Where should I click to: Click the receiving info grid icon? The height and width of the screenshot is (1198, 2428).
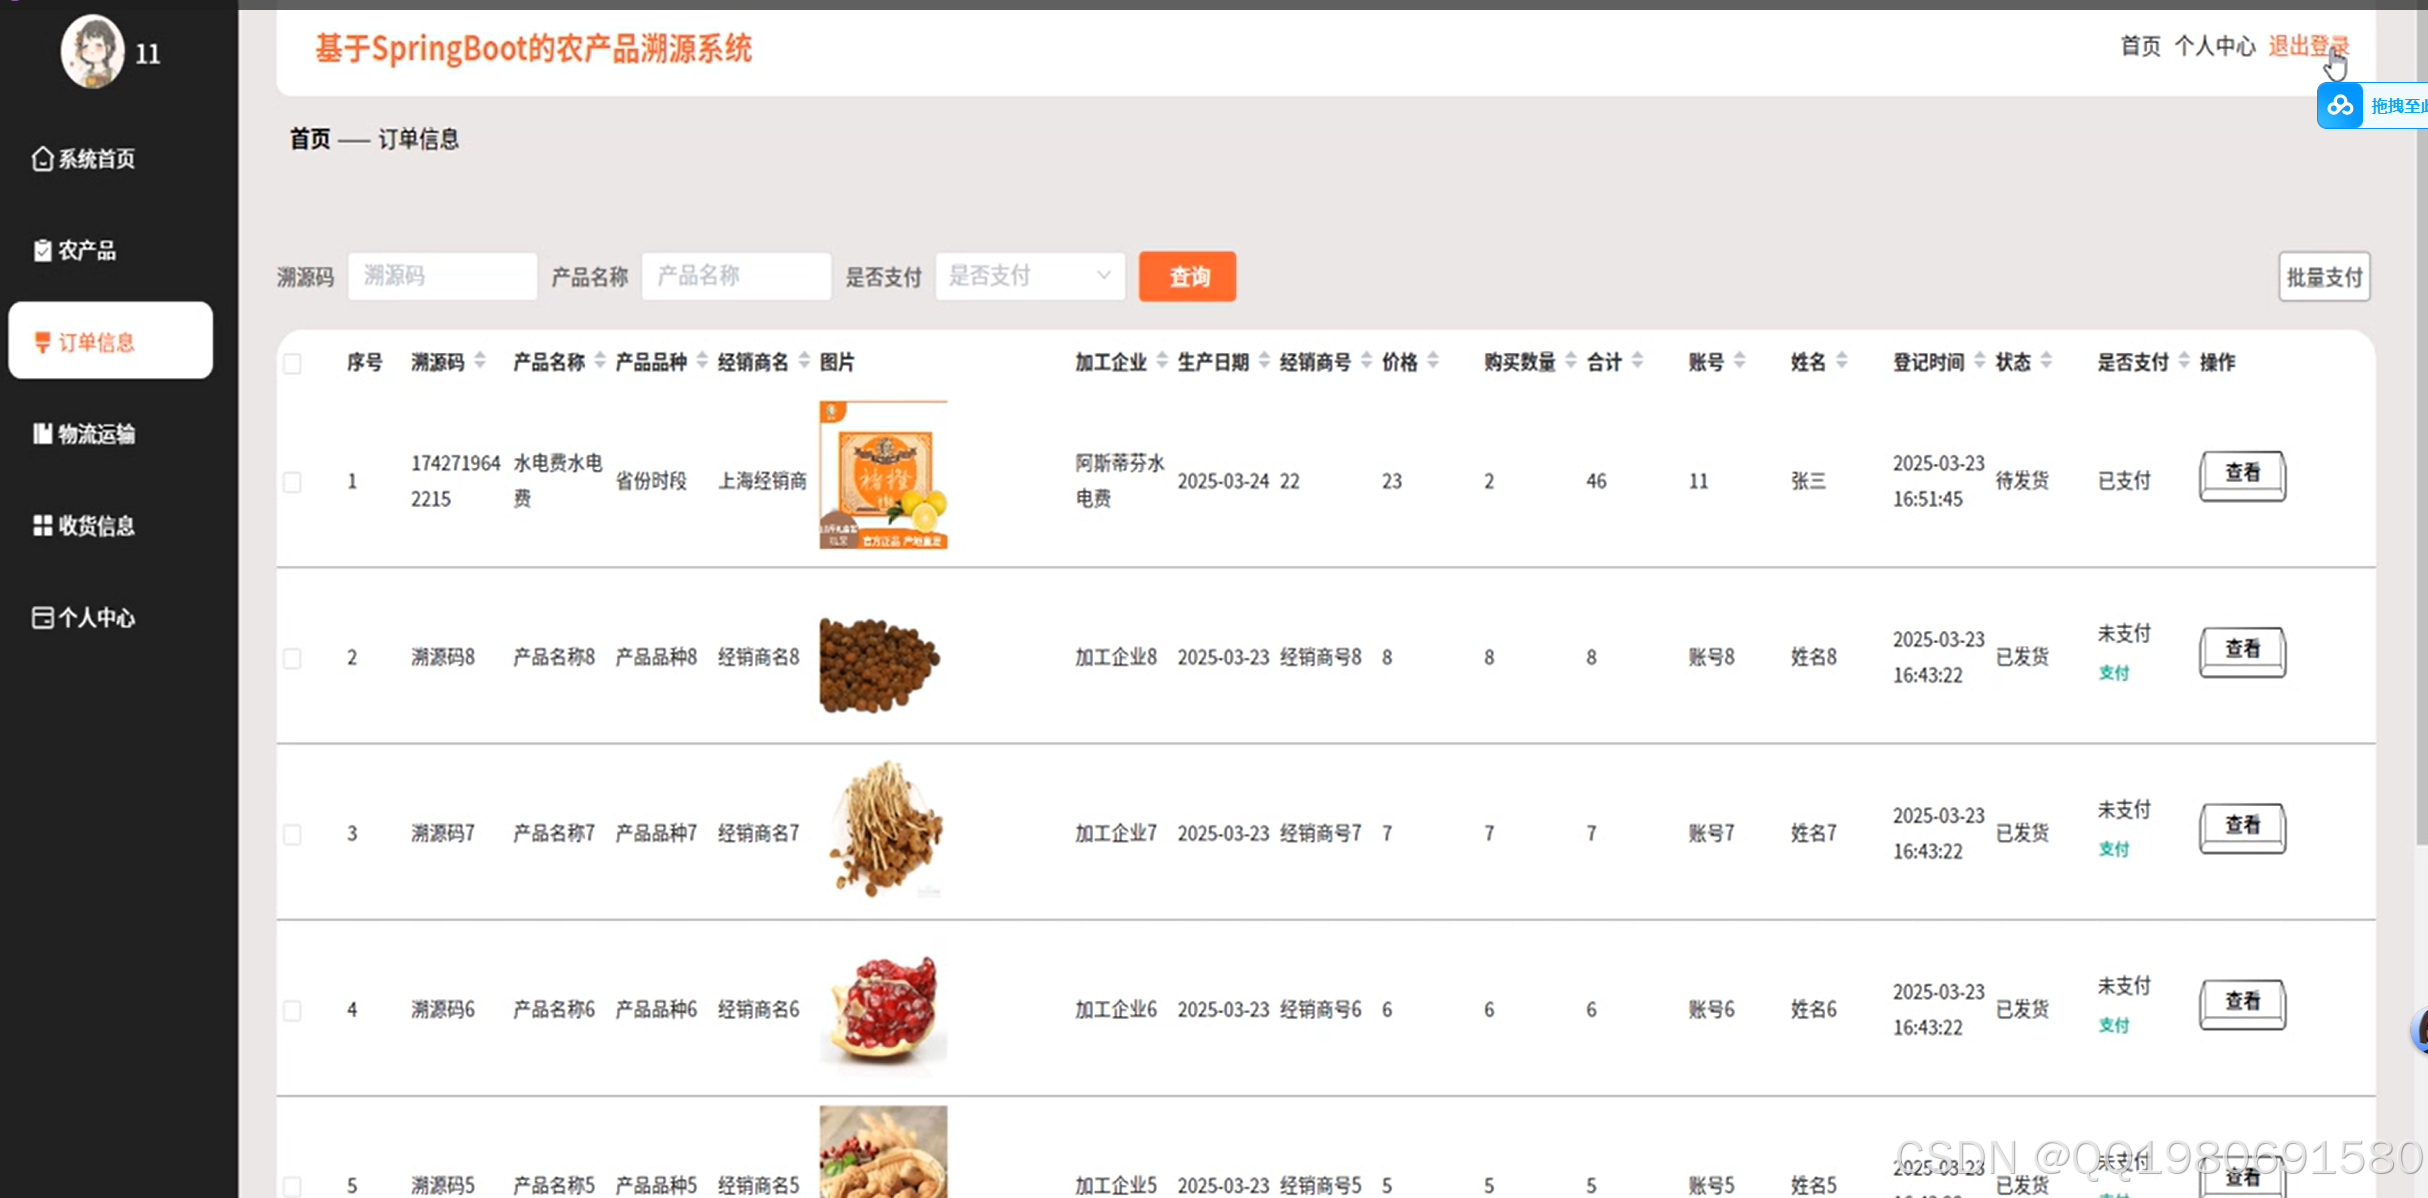[42, 525]
